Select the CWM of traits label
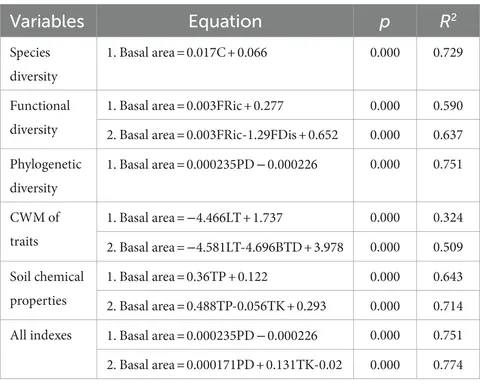Viewport: 480px width, 386px height. click(35, 229)
